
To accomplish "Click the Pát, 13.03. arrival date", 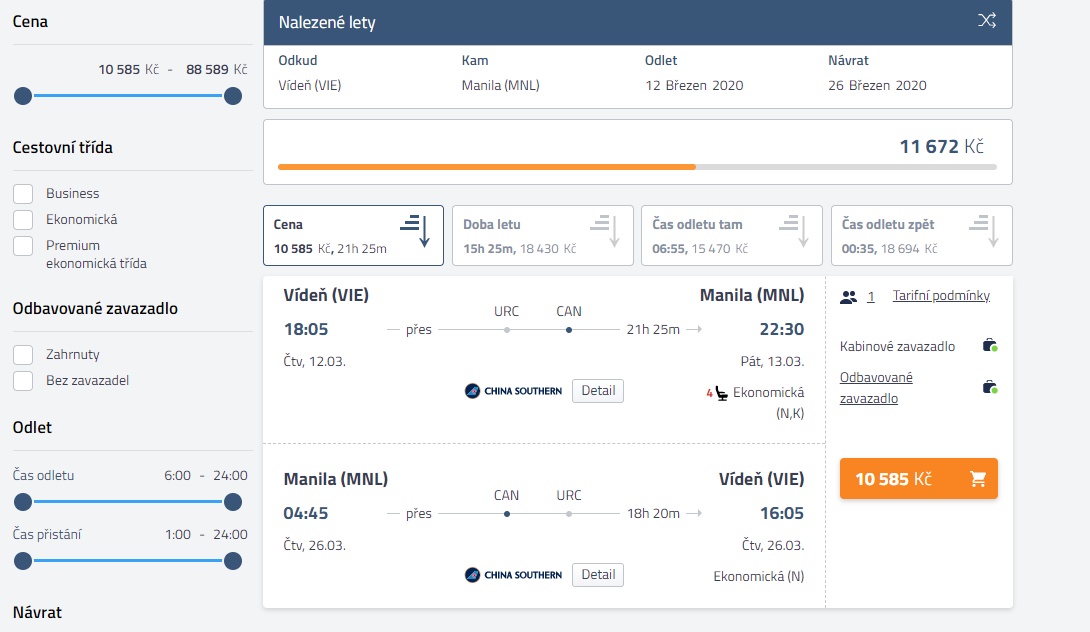I will (x=772, y=362).
